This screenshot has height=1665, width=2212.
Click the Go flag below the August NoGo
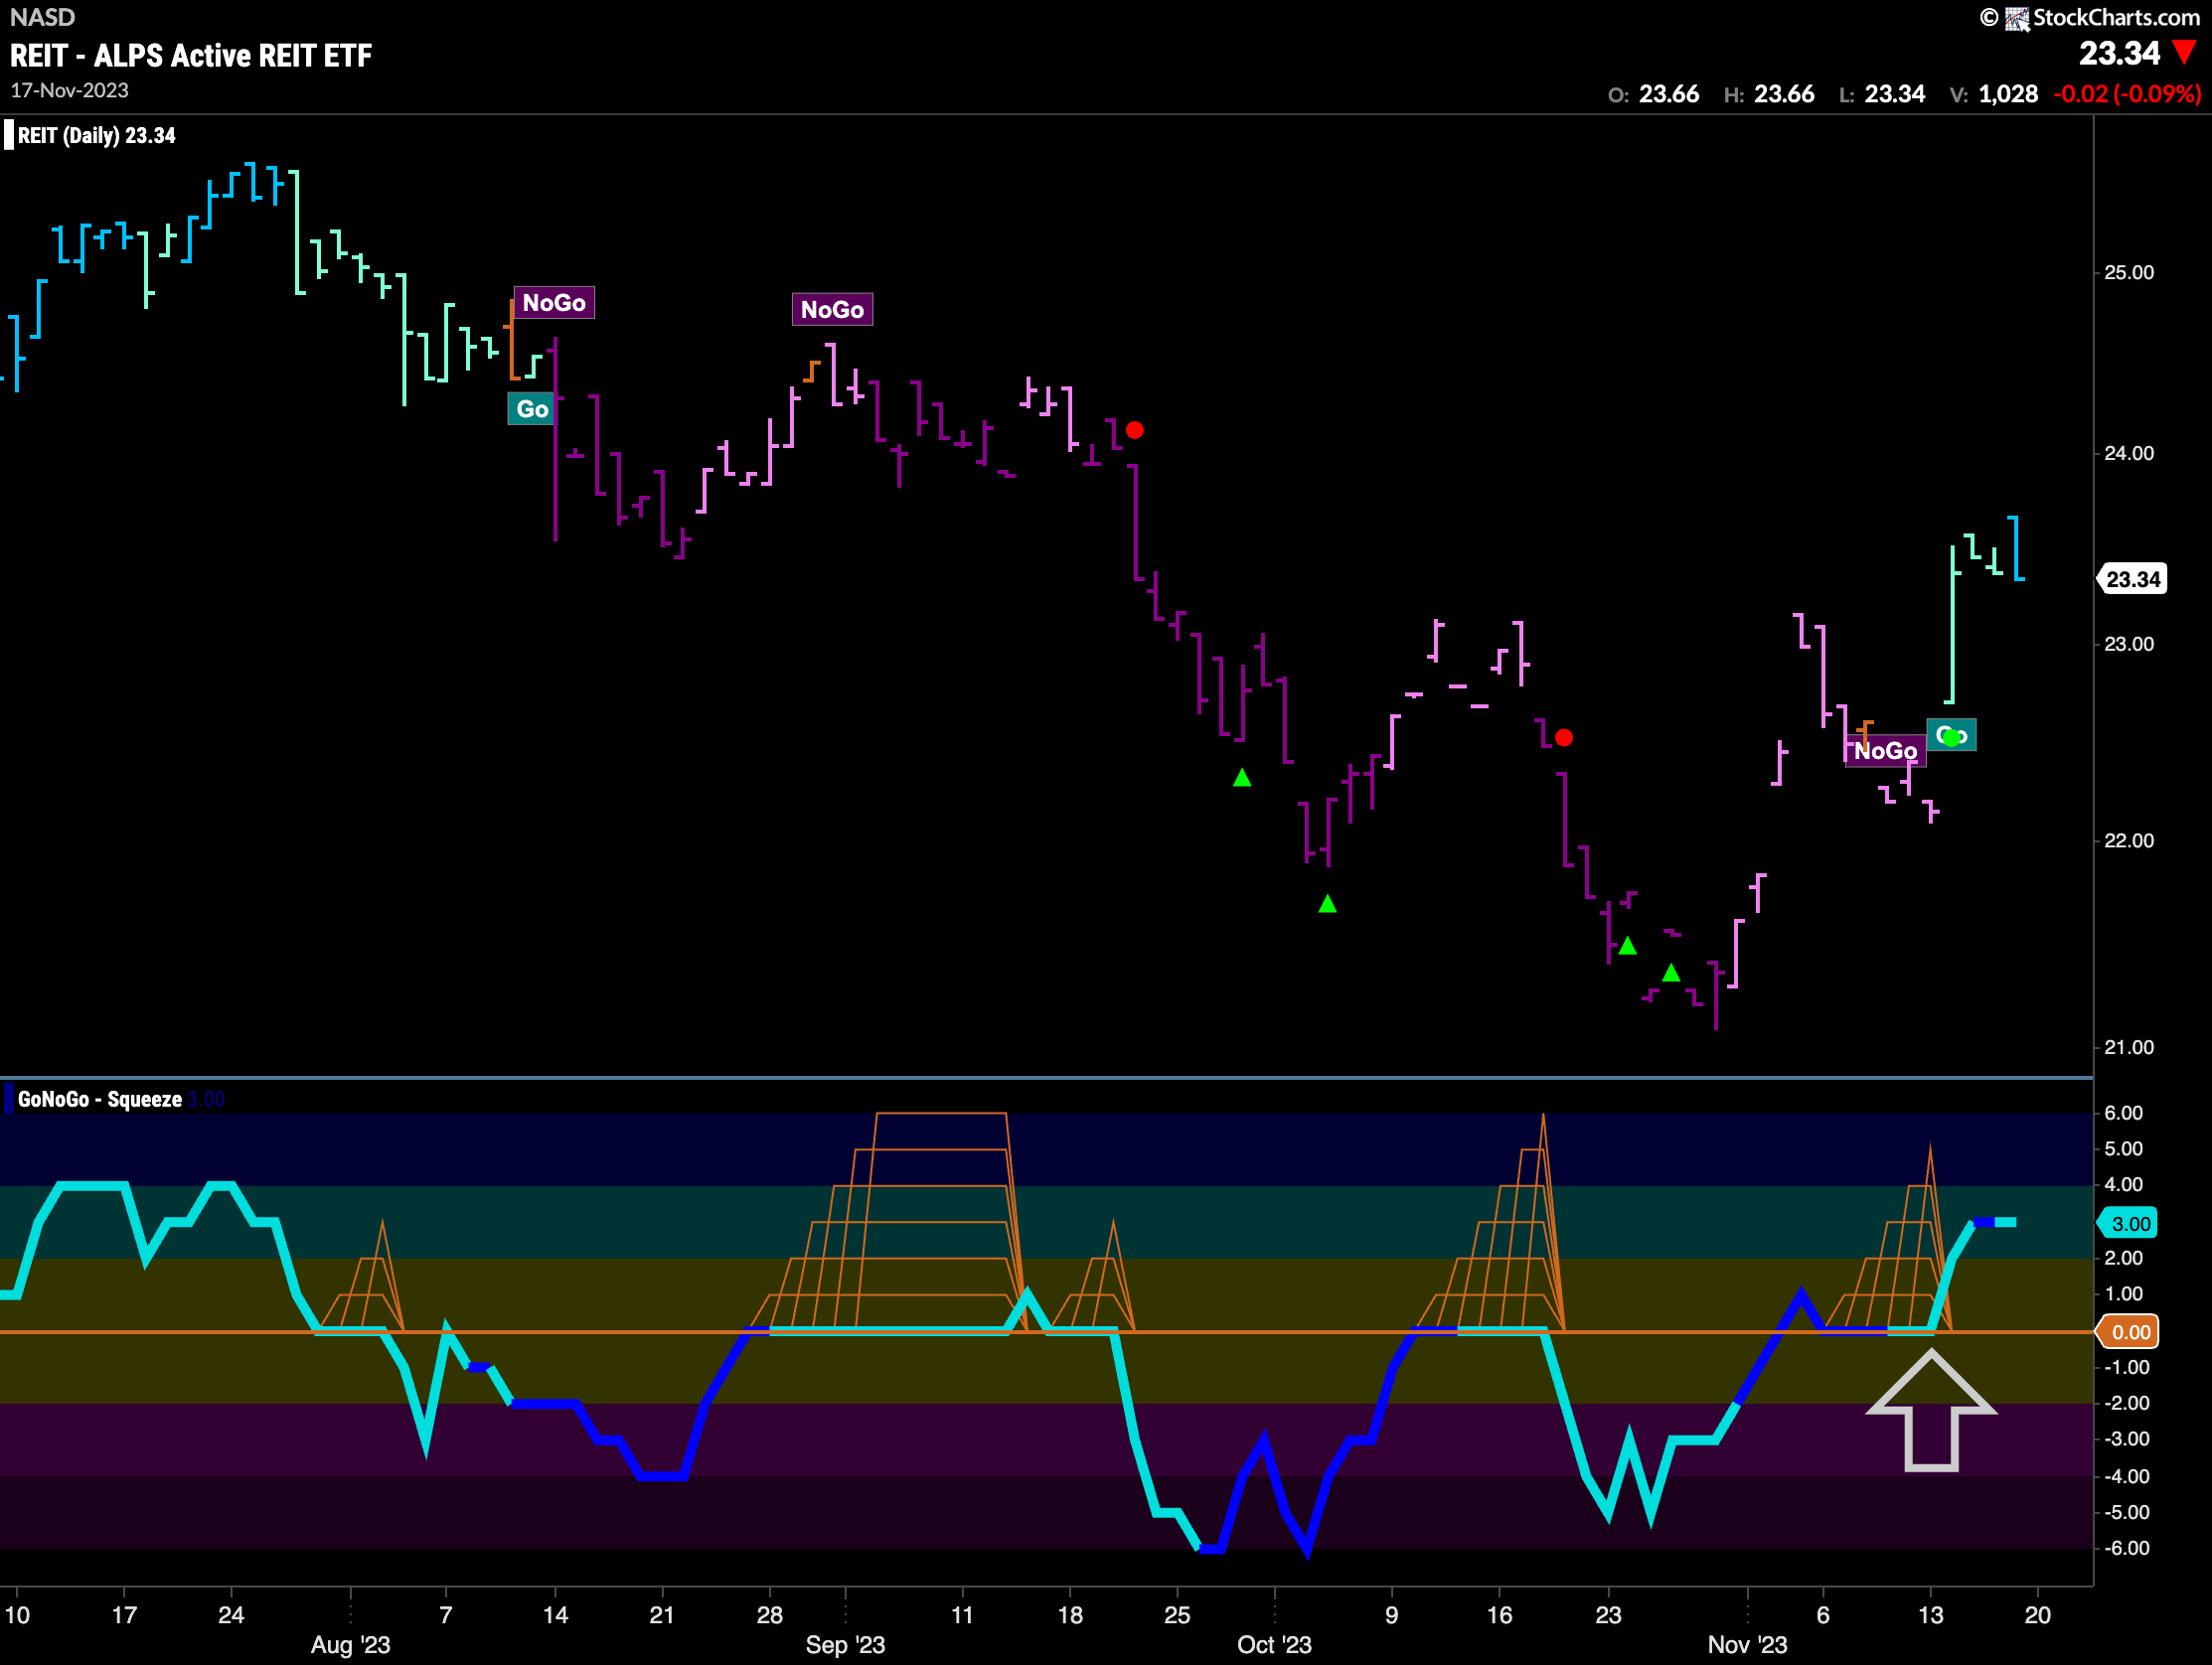[531, 409]
